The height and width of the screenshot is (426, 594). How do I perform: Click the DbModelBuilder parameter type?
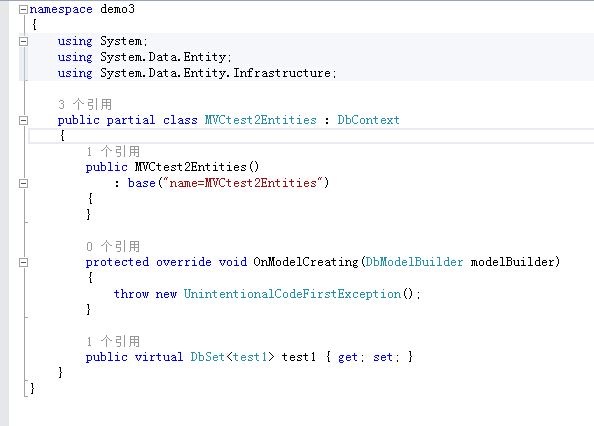[x=414, y=262]
